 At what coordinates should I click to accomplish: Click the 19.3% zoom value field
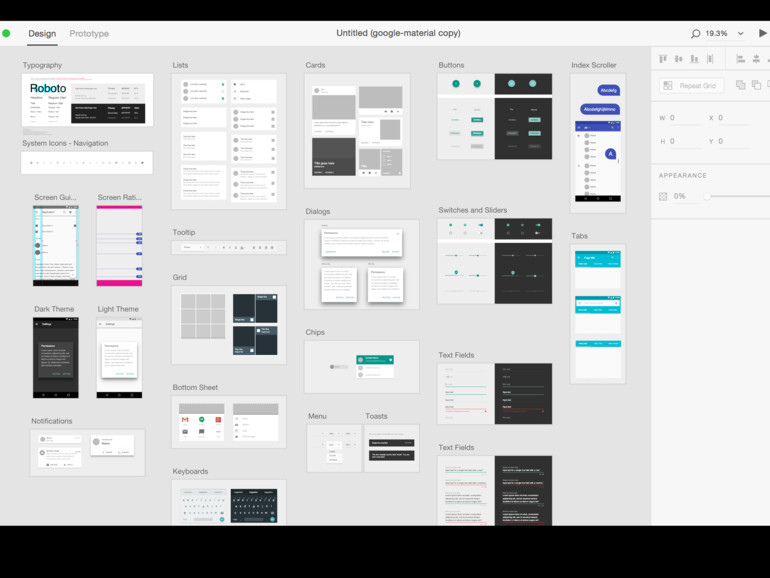coord(716,33)
